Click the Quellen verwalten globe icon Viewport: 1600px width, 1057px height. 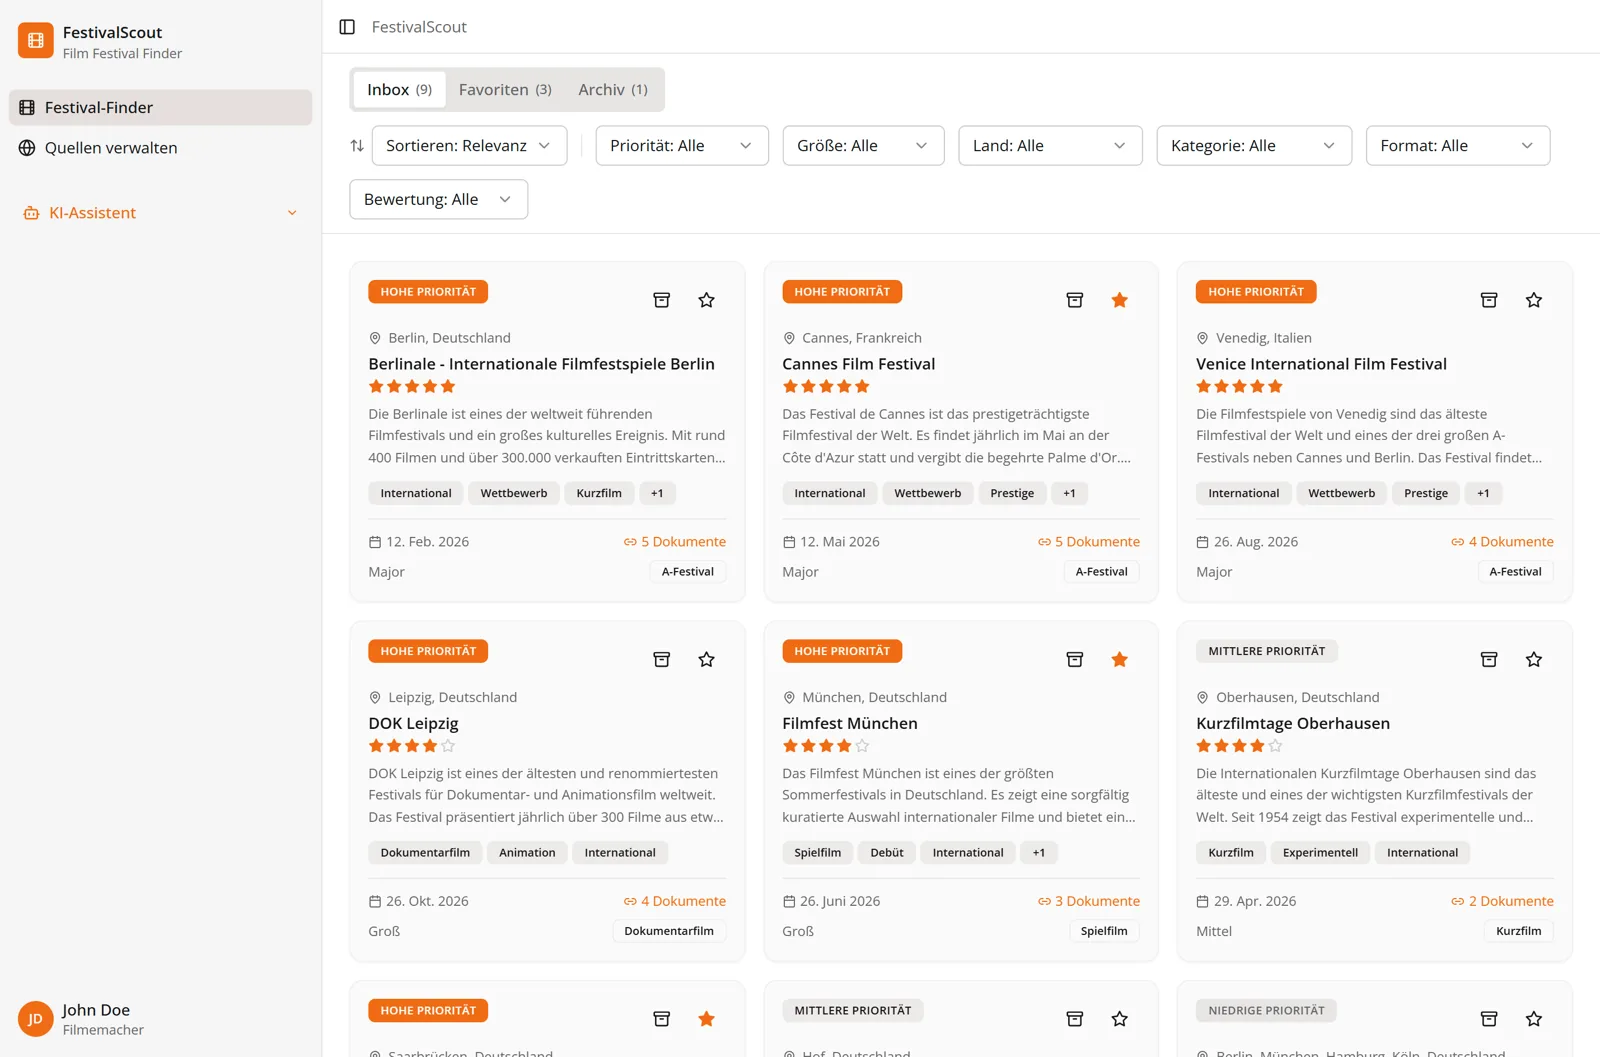(x=27, y=148)
